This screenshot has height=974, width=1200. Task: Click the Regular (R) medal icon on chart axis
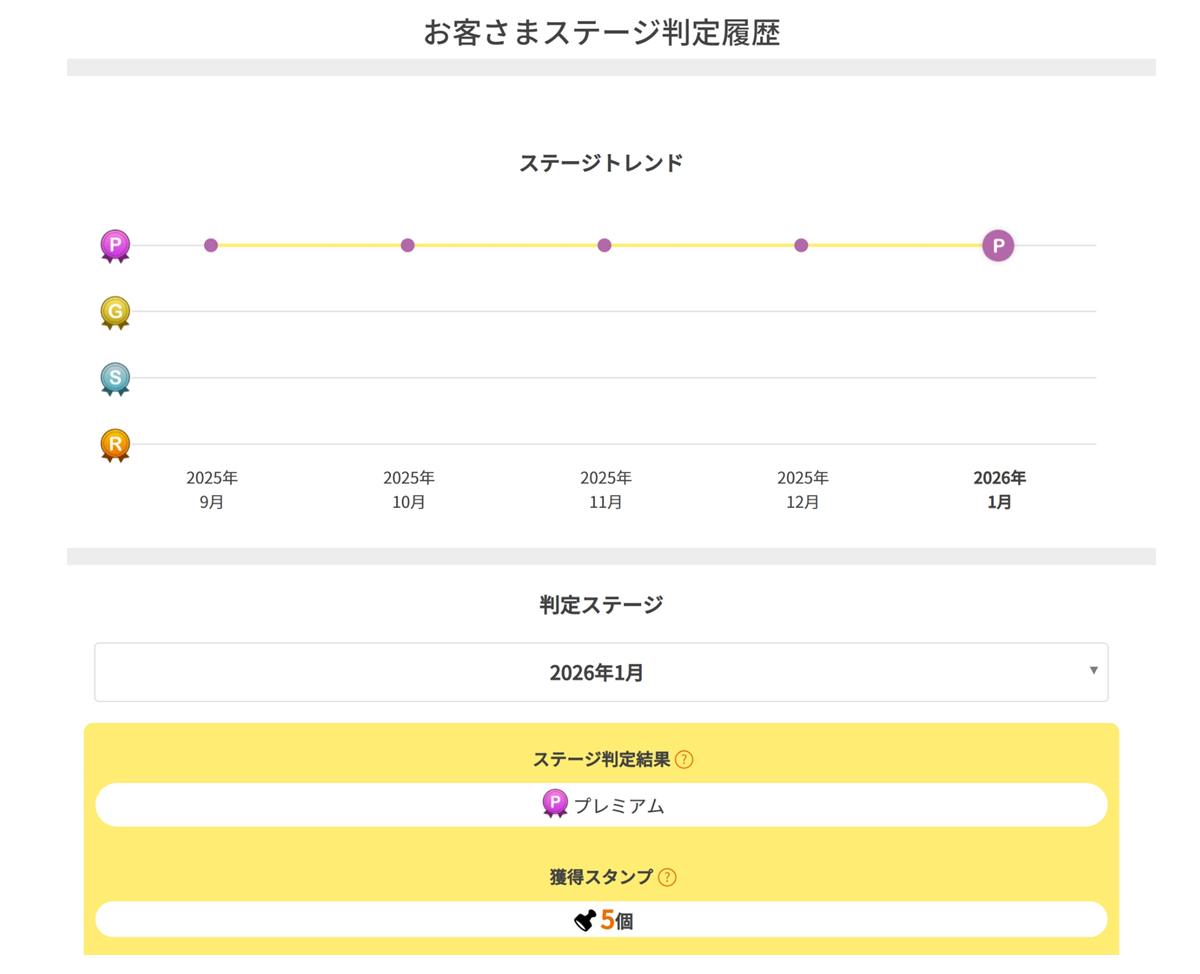115,444
